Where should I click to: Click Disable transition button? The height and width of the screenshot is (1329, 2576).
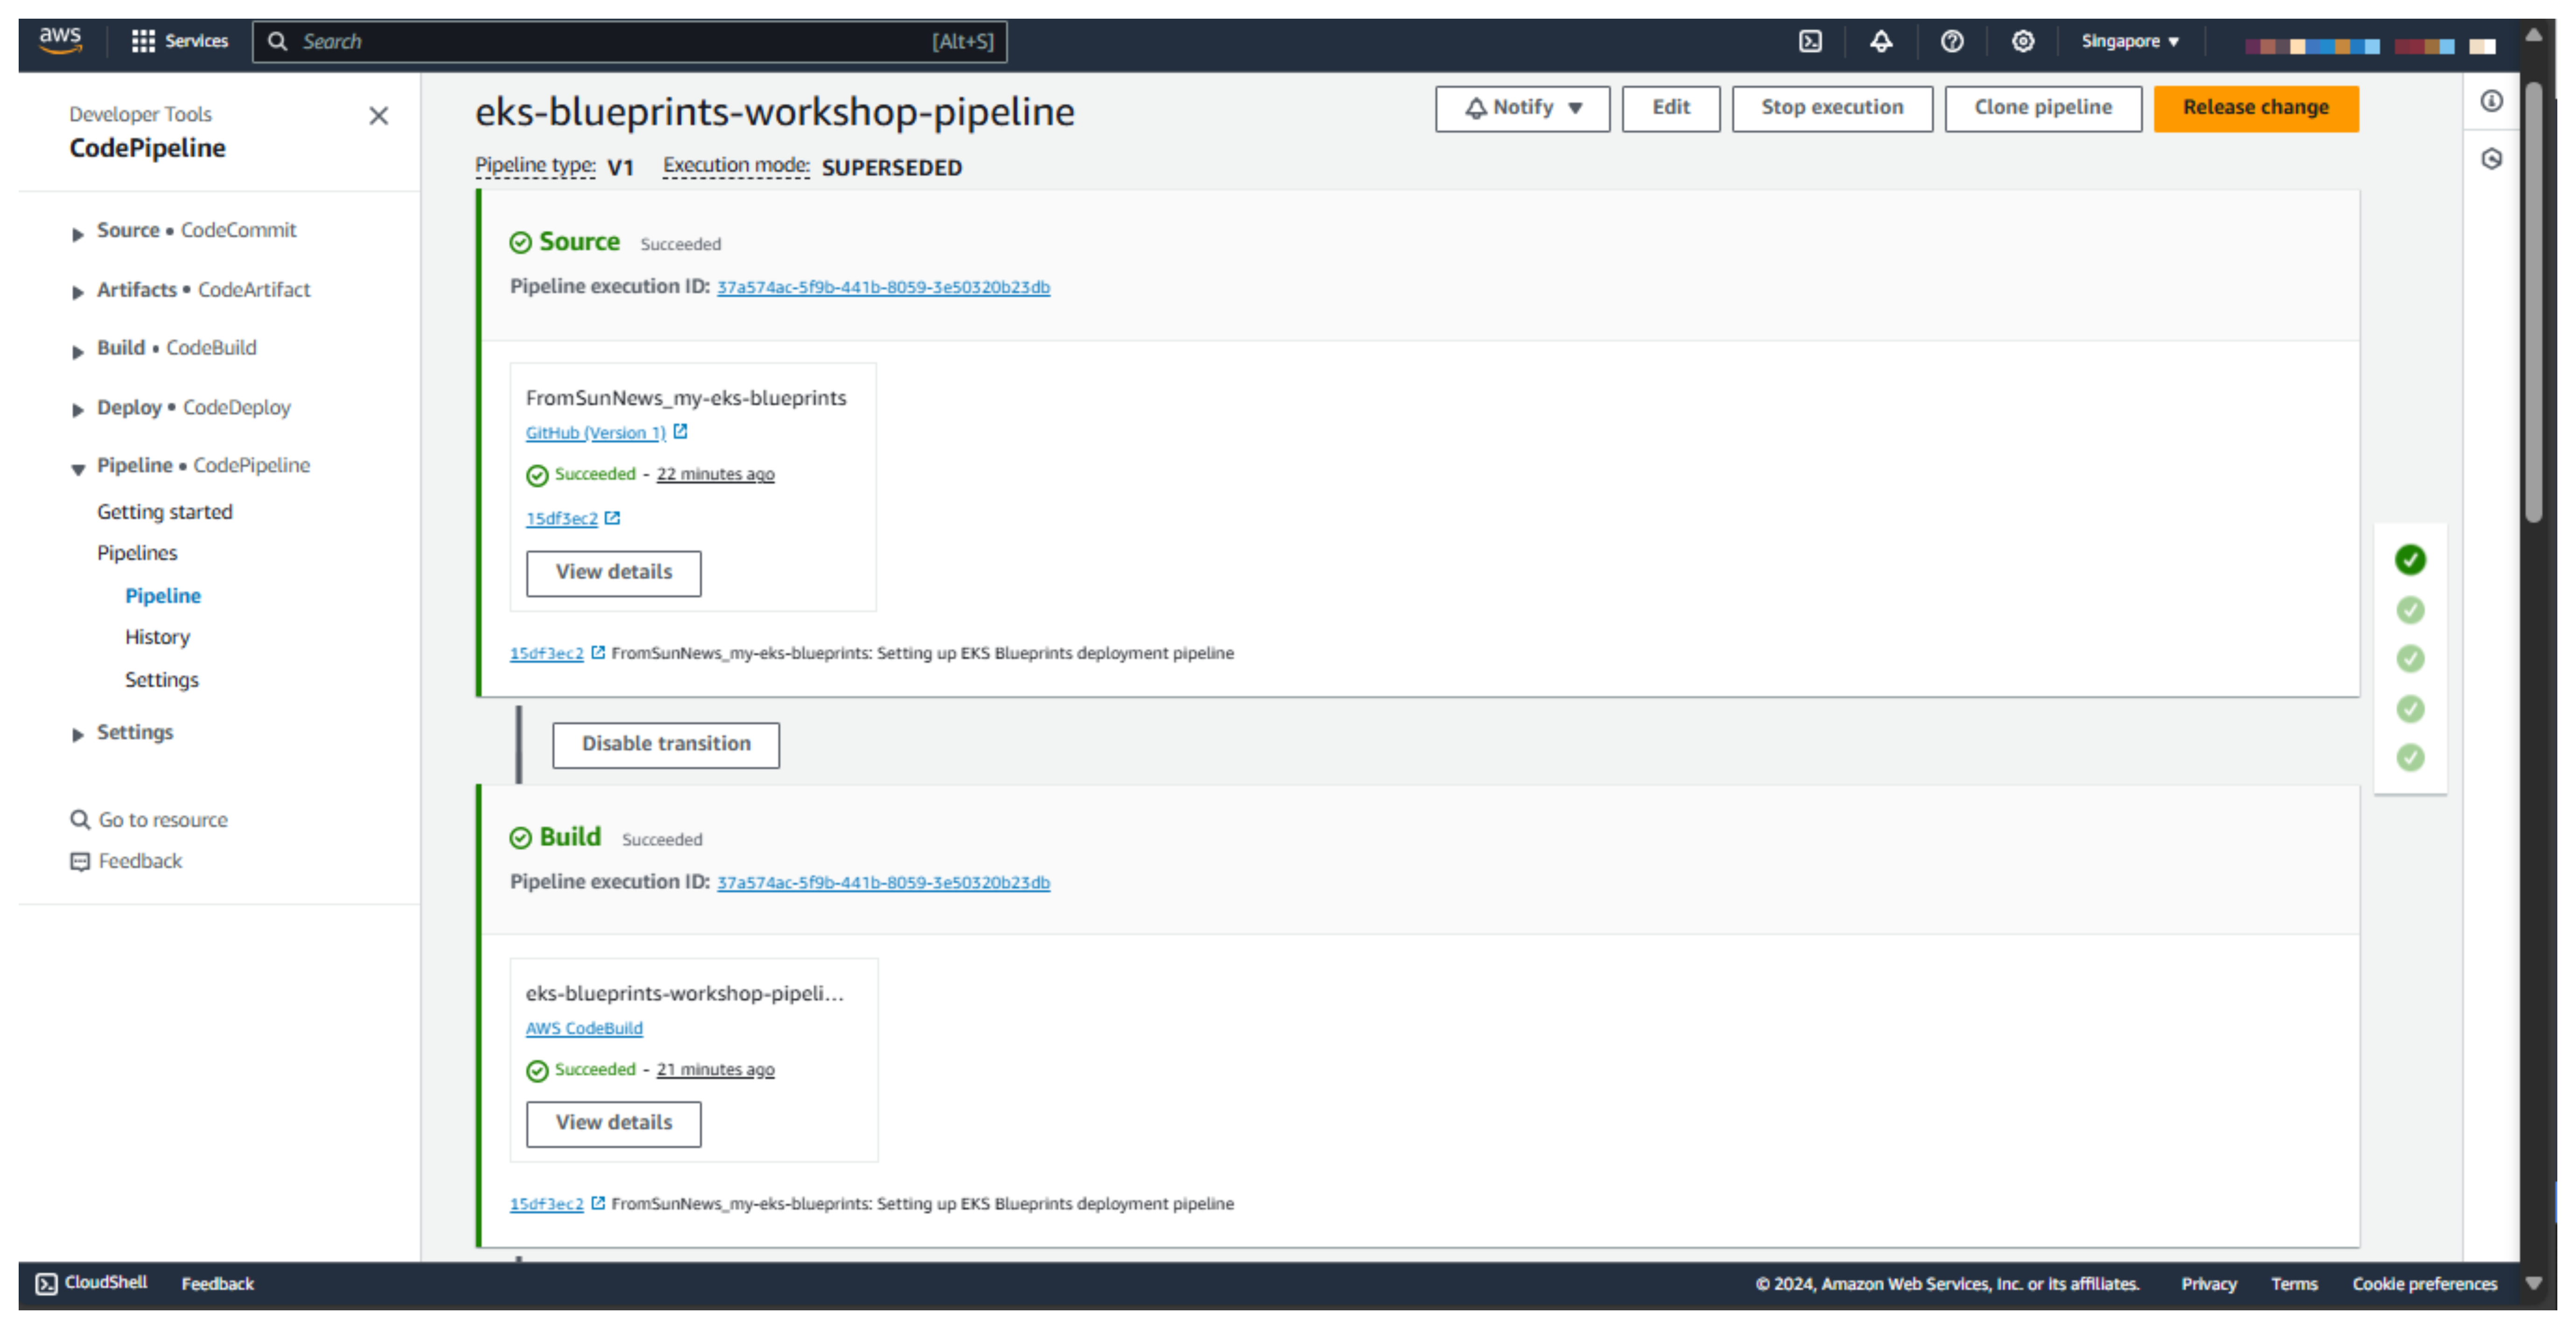click(666, 745)
